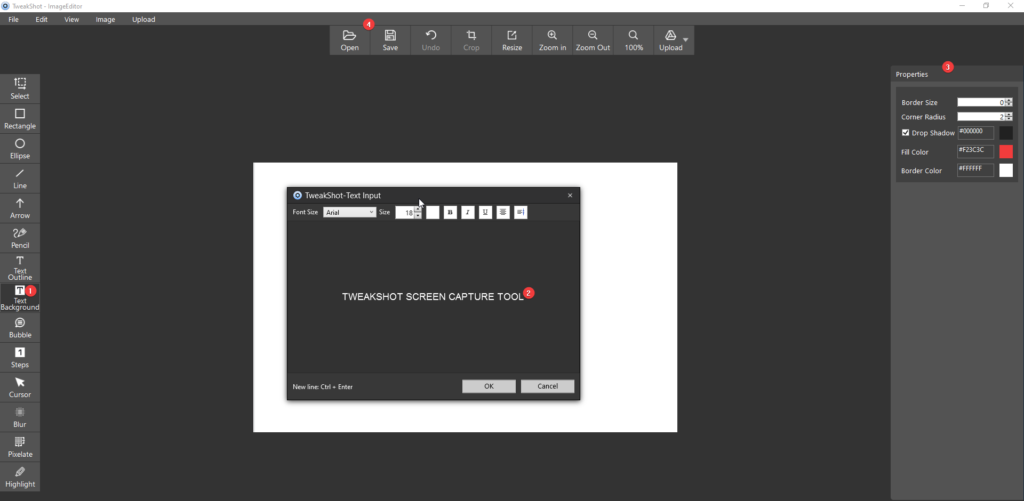Click the Upload cloud icon

click(x=671, y=35)
